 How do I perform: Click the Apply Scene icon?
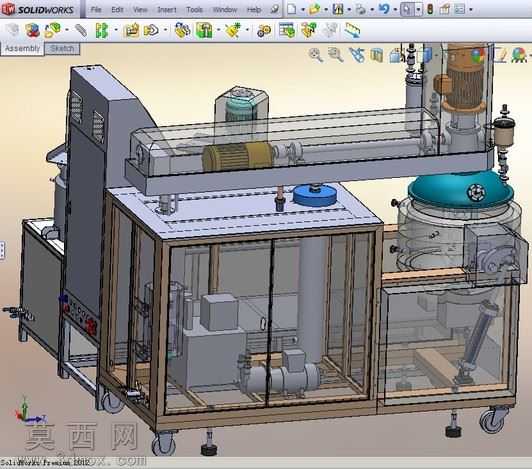(500, 55)
